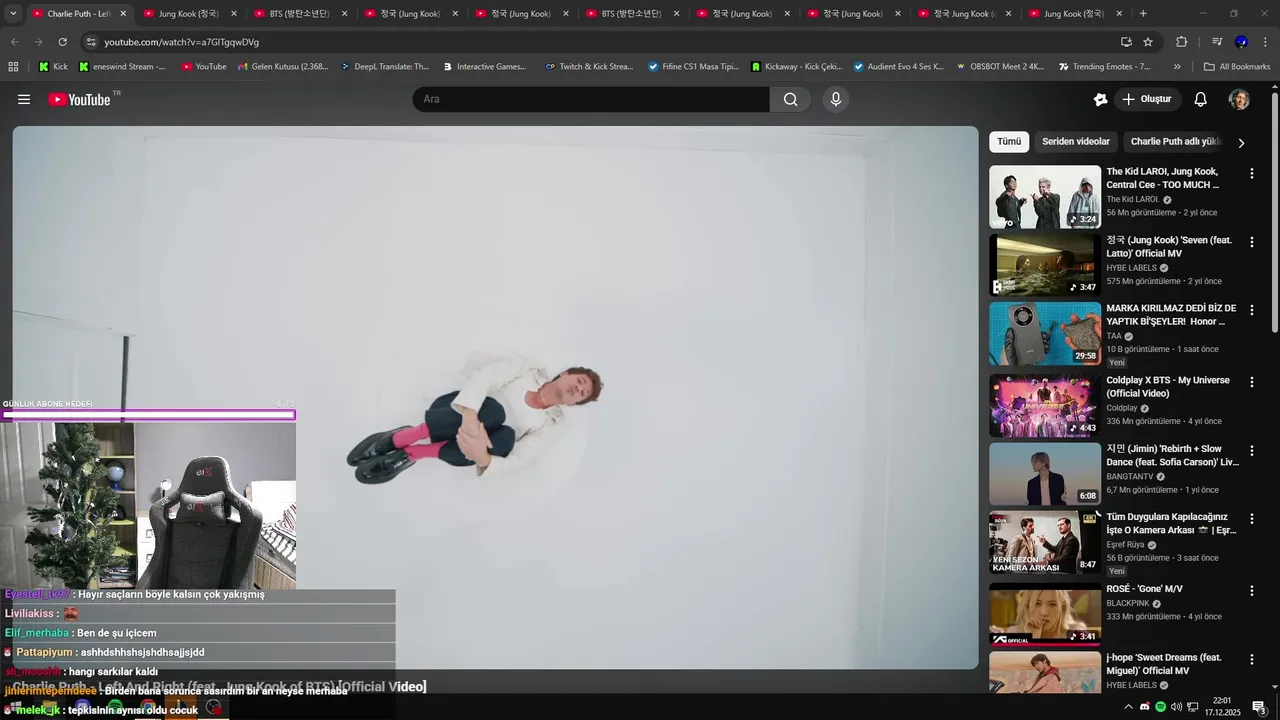Close the Charlie Puth tab
Image resolution: width=1280 pixels, height=720 pixels.
click(x=123, y=14)
